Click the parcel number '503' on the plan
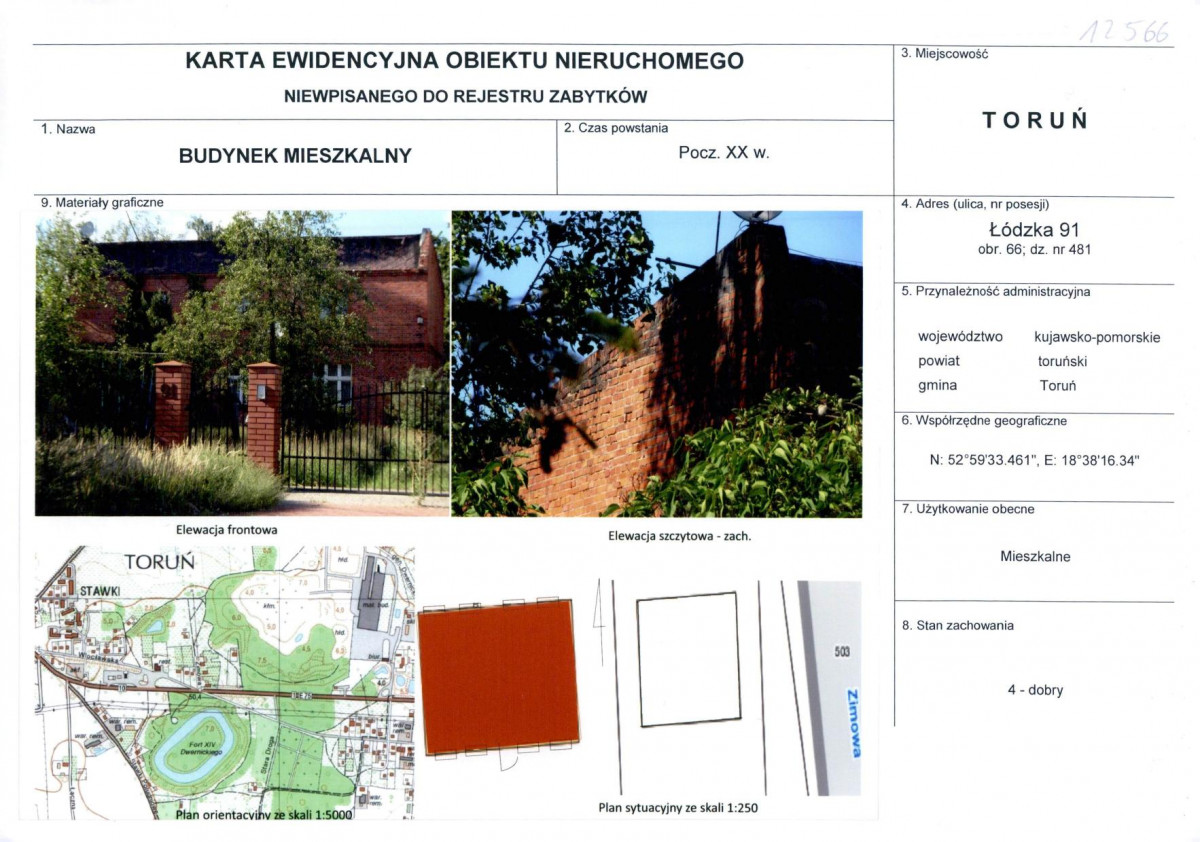Viewport: 1200px width, 842px height. (x=841, y=652)
